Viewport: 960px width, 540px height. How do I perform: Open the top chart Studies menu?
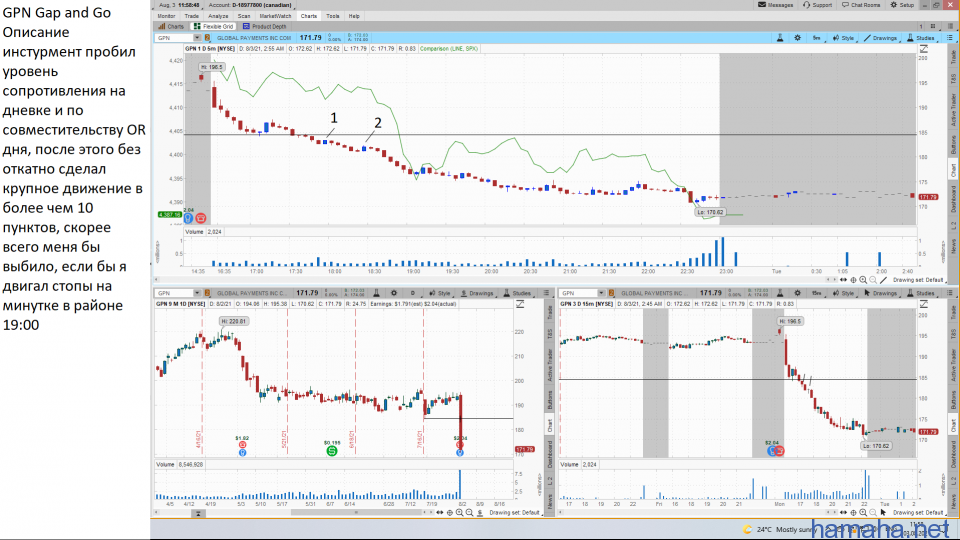click(920, 38)
